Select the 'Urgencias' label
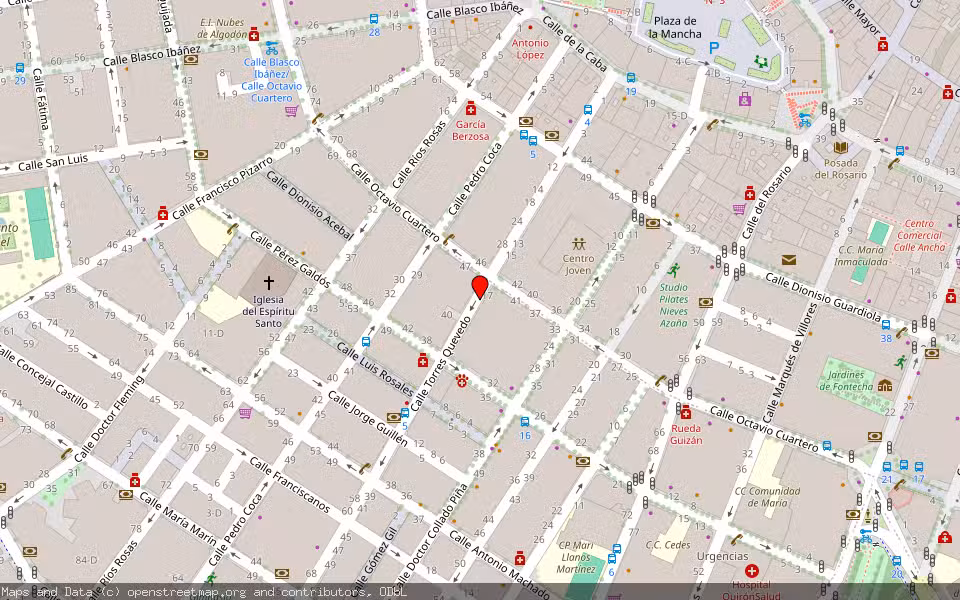This screenshot has height=600, width=960. point(722,556)
